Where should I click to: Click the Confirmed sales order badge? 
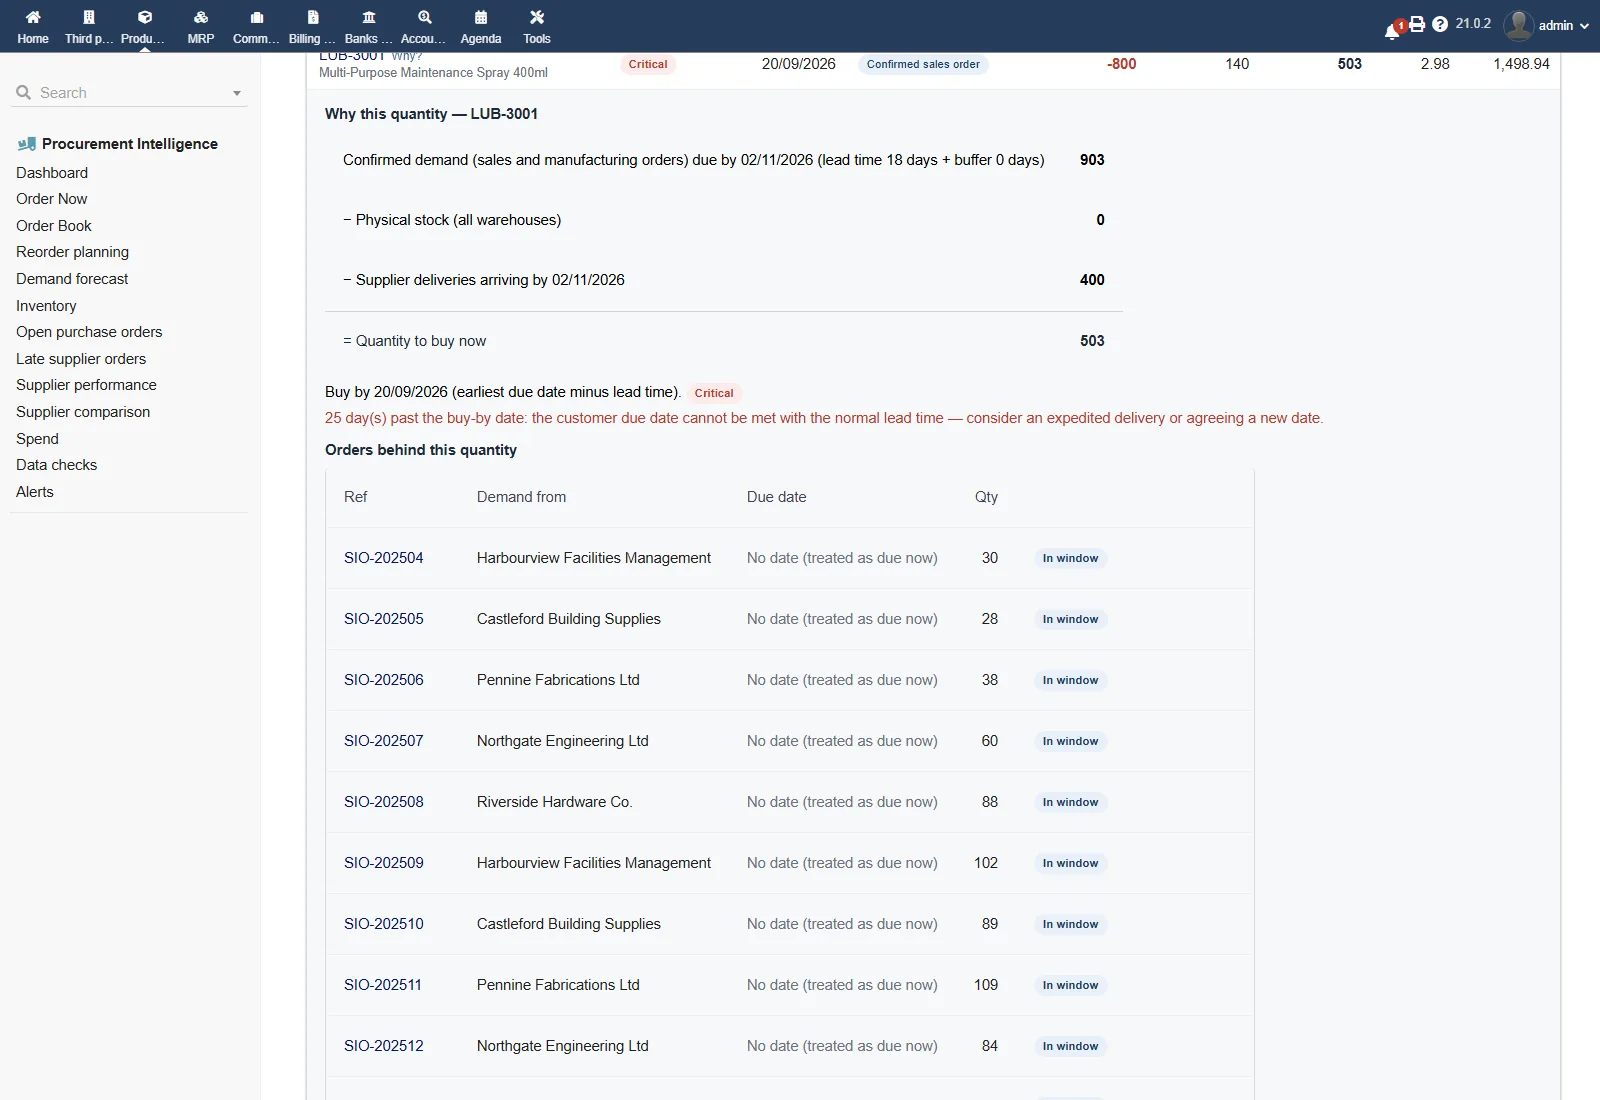click(923, 64)
